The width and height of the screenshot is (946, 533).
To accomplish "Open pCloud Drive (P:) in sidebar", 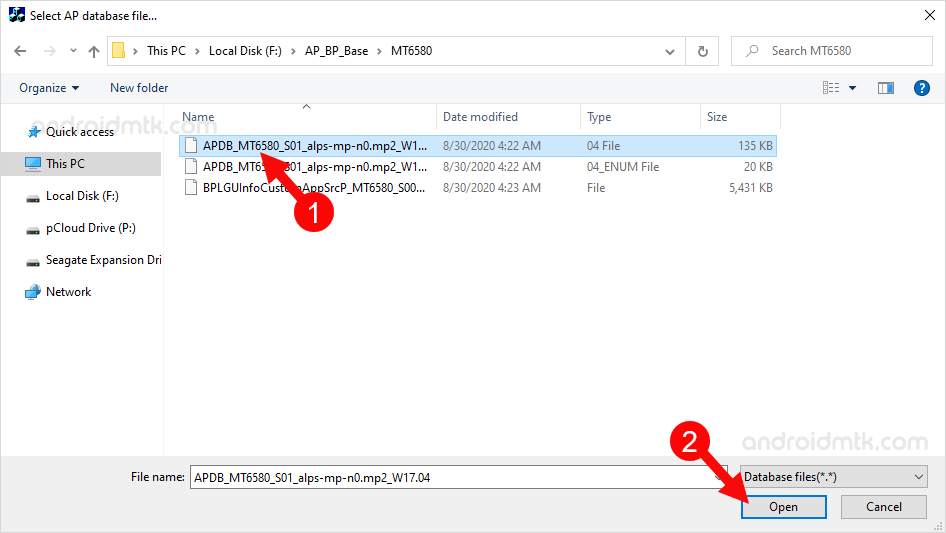I will click(x=90, y=228).
